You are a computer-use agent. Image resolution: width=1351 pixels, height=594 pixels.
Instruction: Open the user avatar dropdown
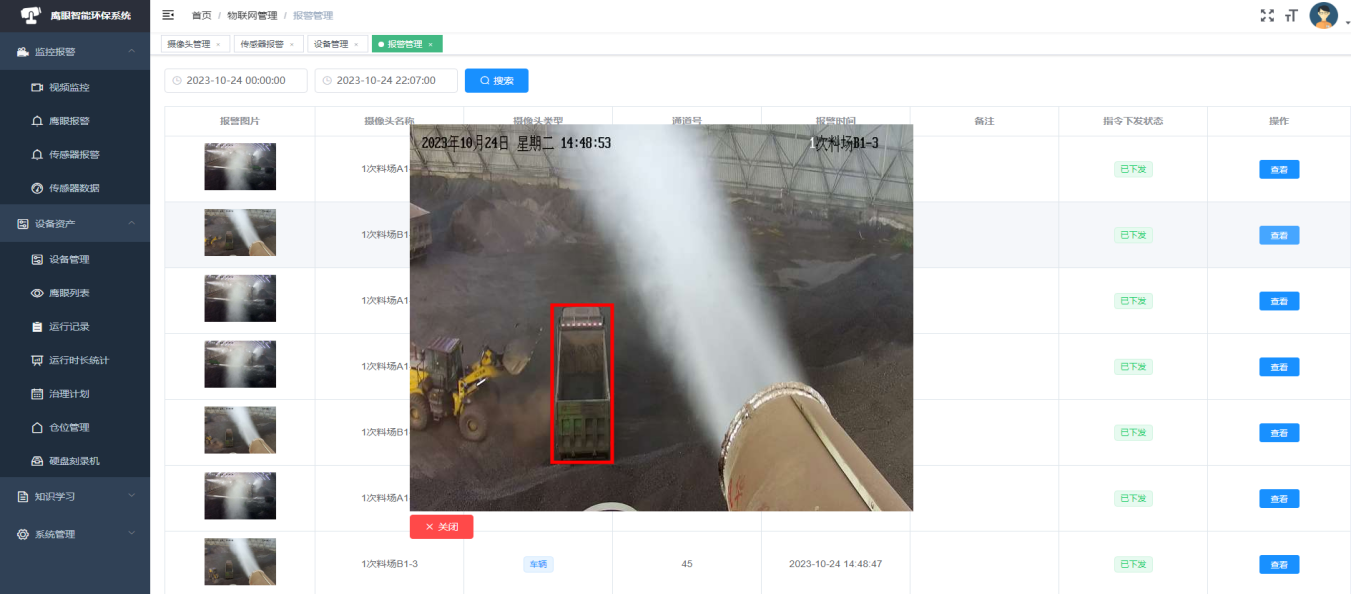pyautogui.click(x=1325, y=16)
